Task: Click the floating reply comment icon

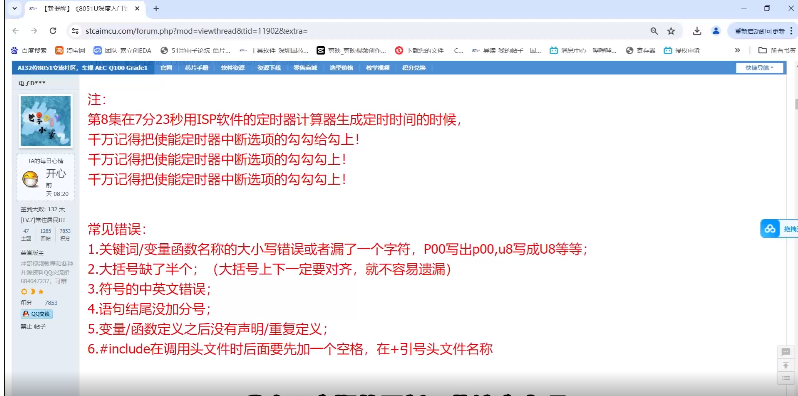Action: pos(785,352)
